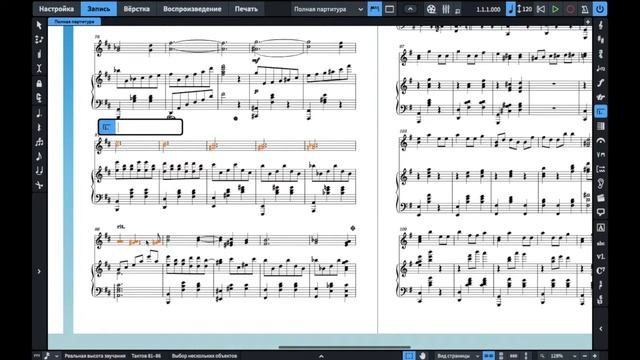640x360 pixels.
Task: Click the chord symbols C7 tool
Action: [x=600, y=271]
